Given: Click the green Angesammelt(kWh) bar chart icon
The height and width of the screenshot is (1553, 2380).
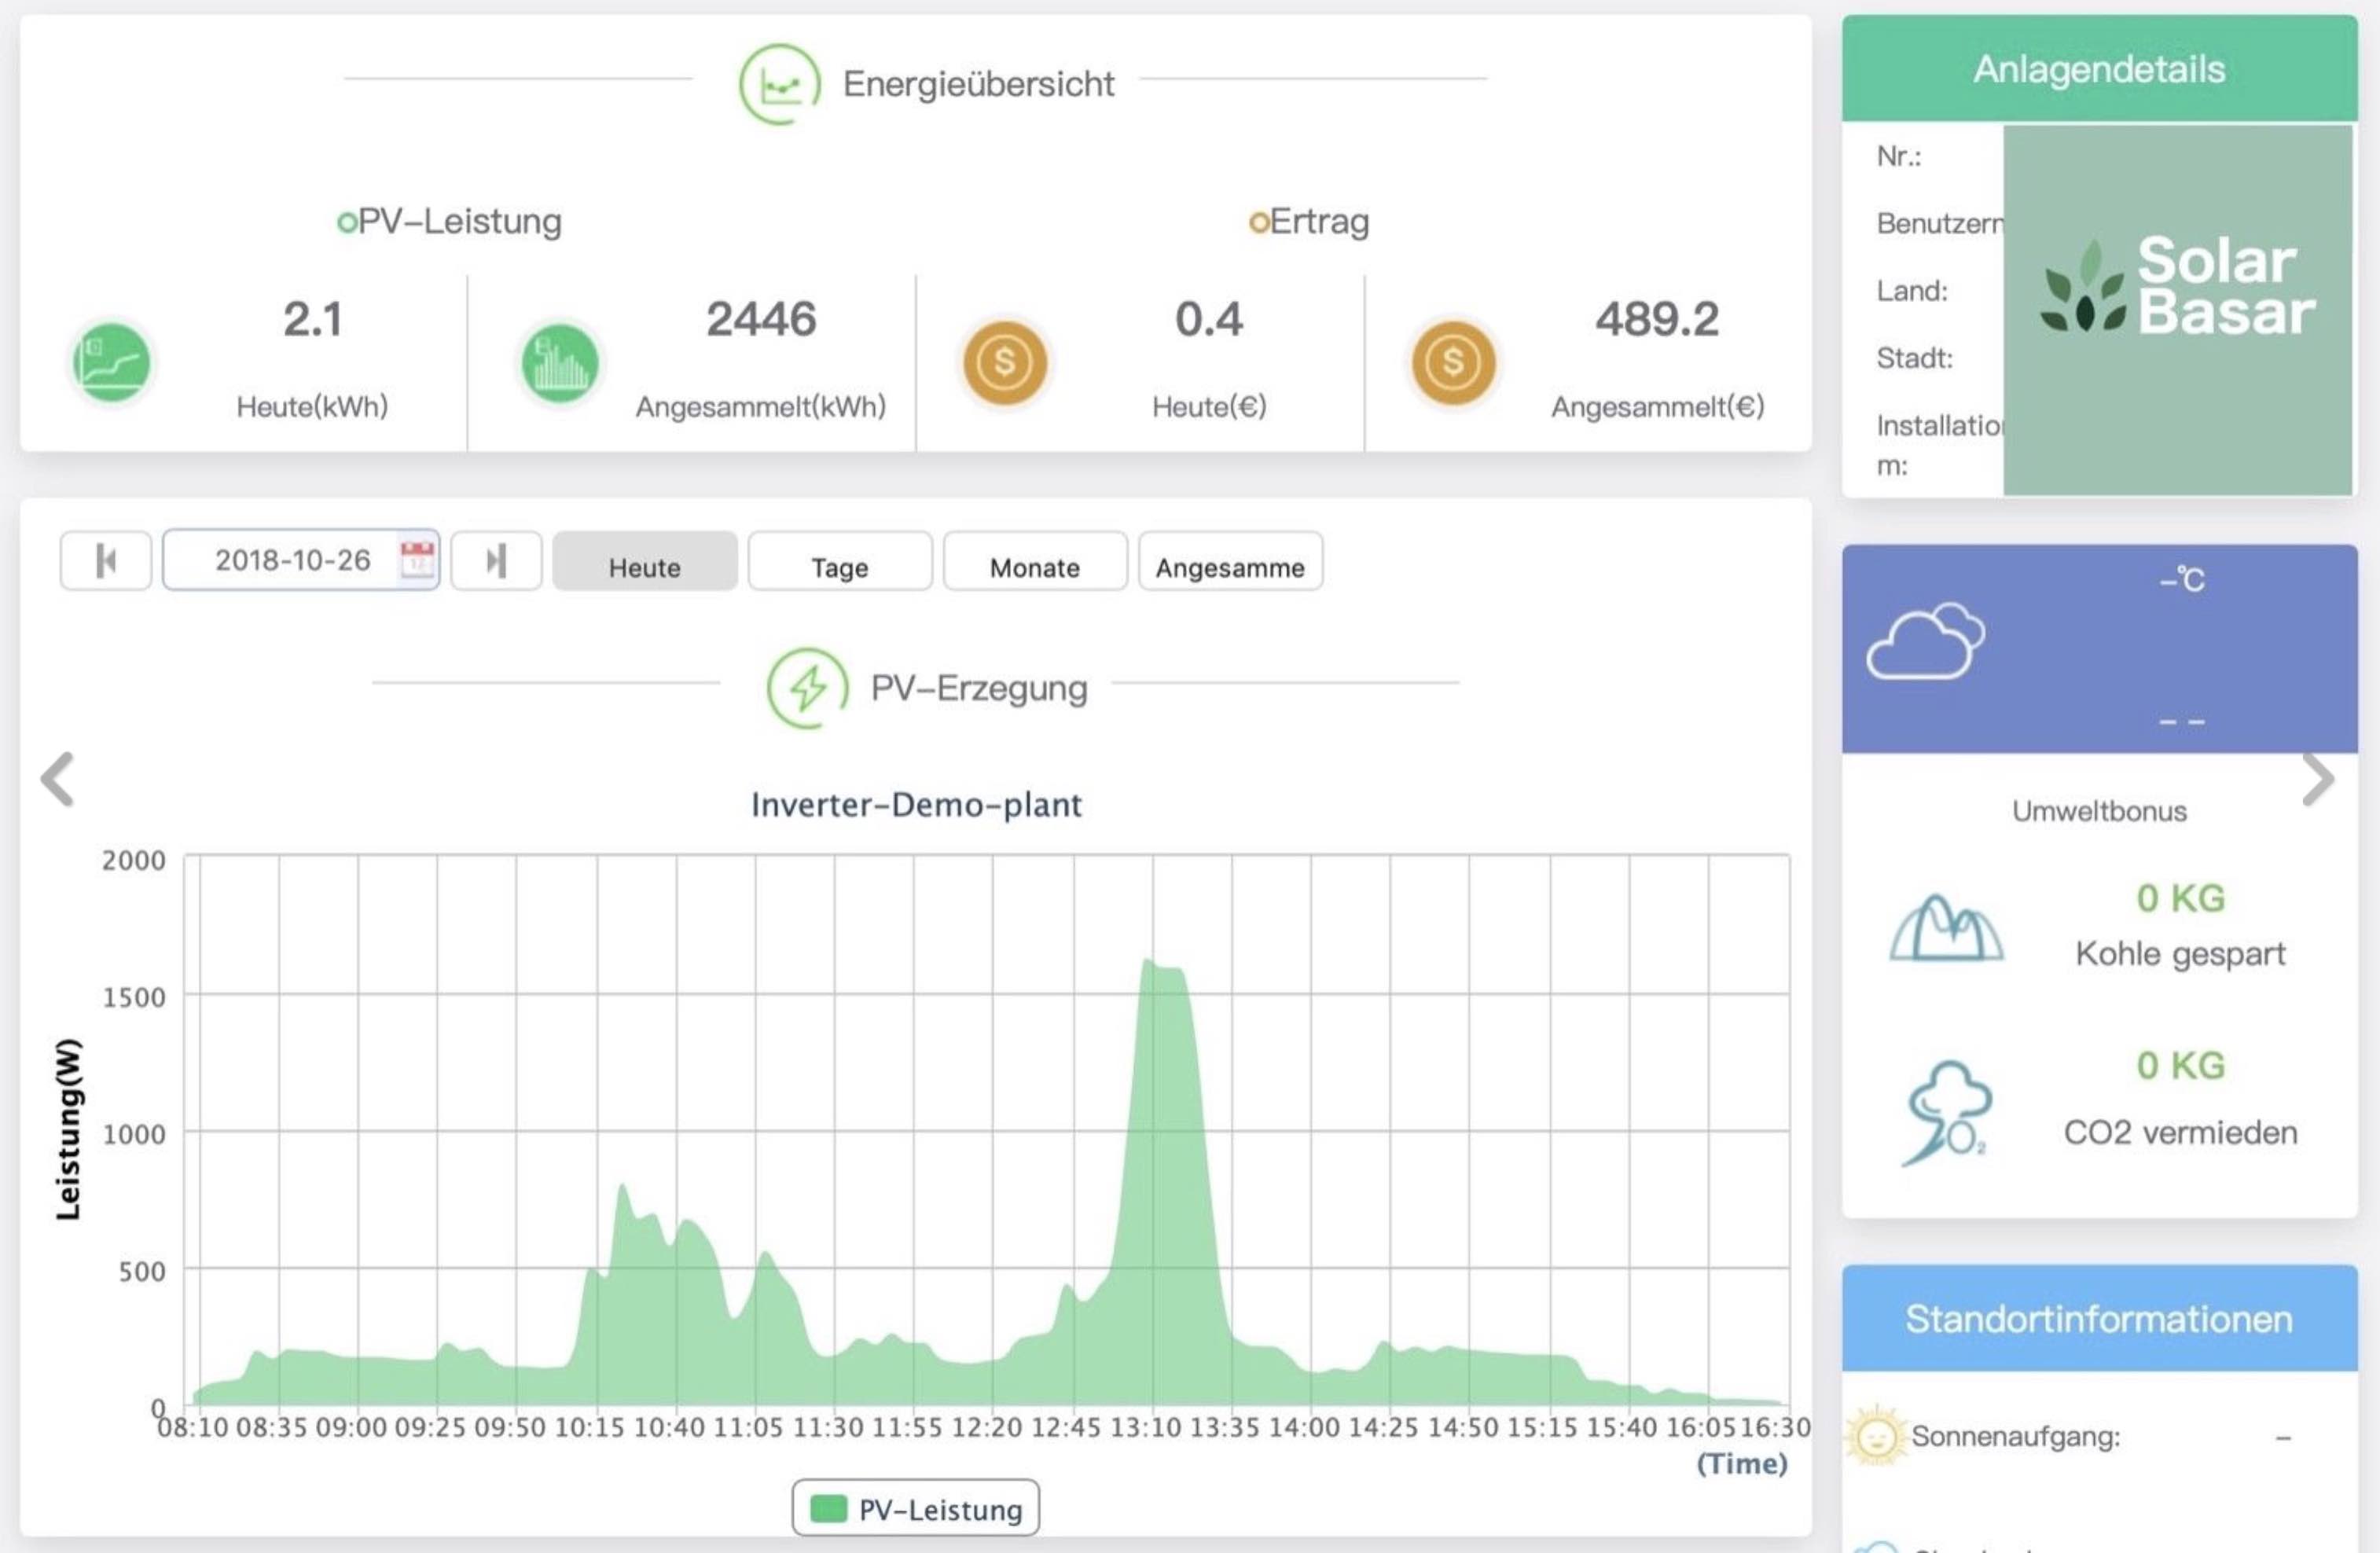Looking at the screenshot, I should pos(560,362).
